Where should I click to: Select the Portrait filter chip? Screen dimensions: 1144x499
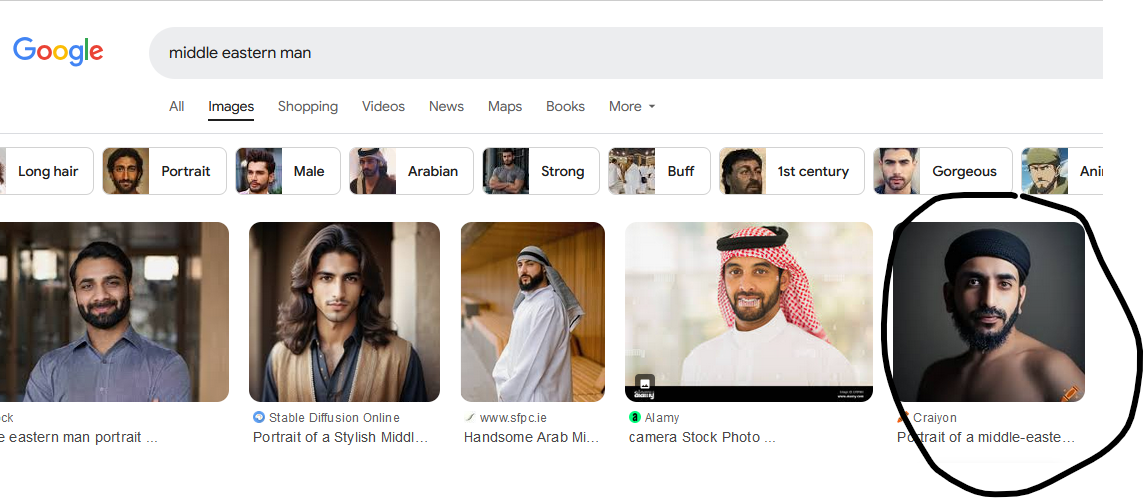click(166, 171)
